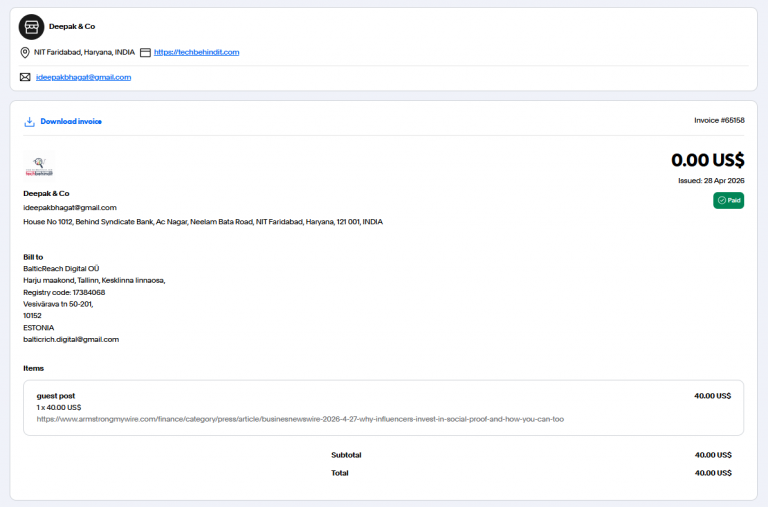Click the Subtotal label
The height and width of the screenshot is (507, 768).
coord(346,455)
